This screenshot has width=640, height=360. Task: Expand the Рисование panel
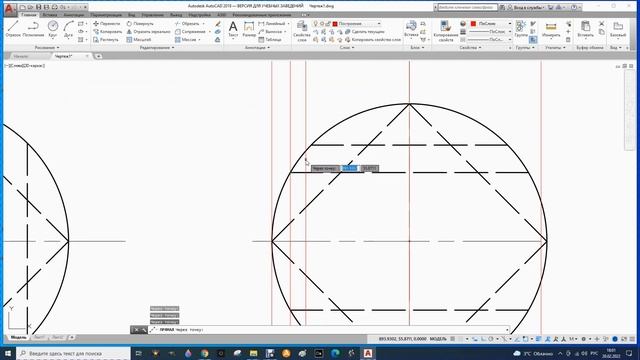(x=47, y=47)
